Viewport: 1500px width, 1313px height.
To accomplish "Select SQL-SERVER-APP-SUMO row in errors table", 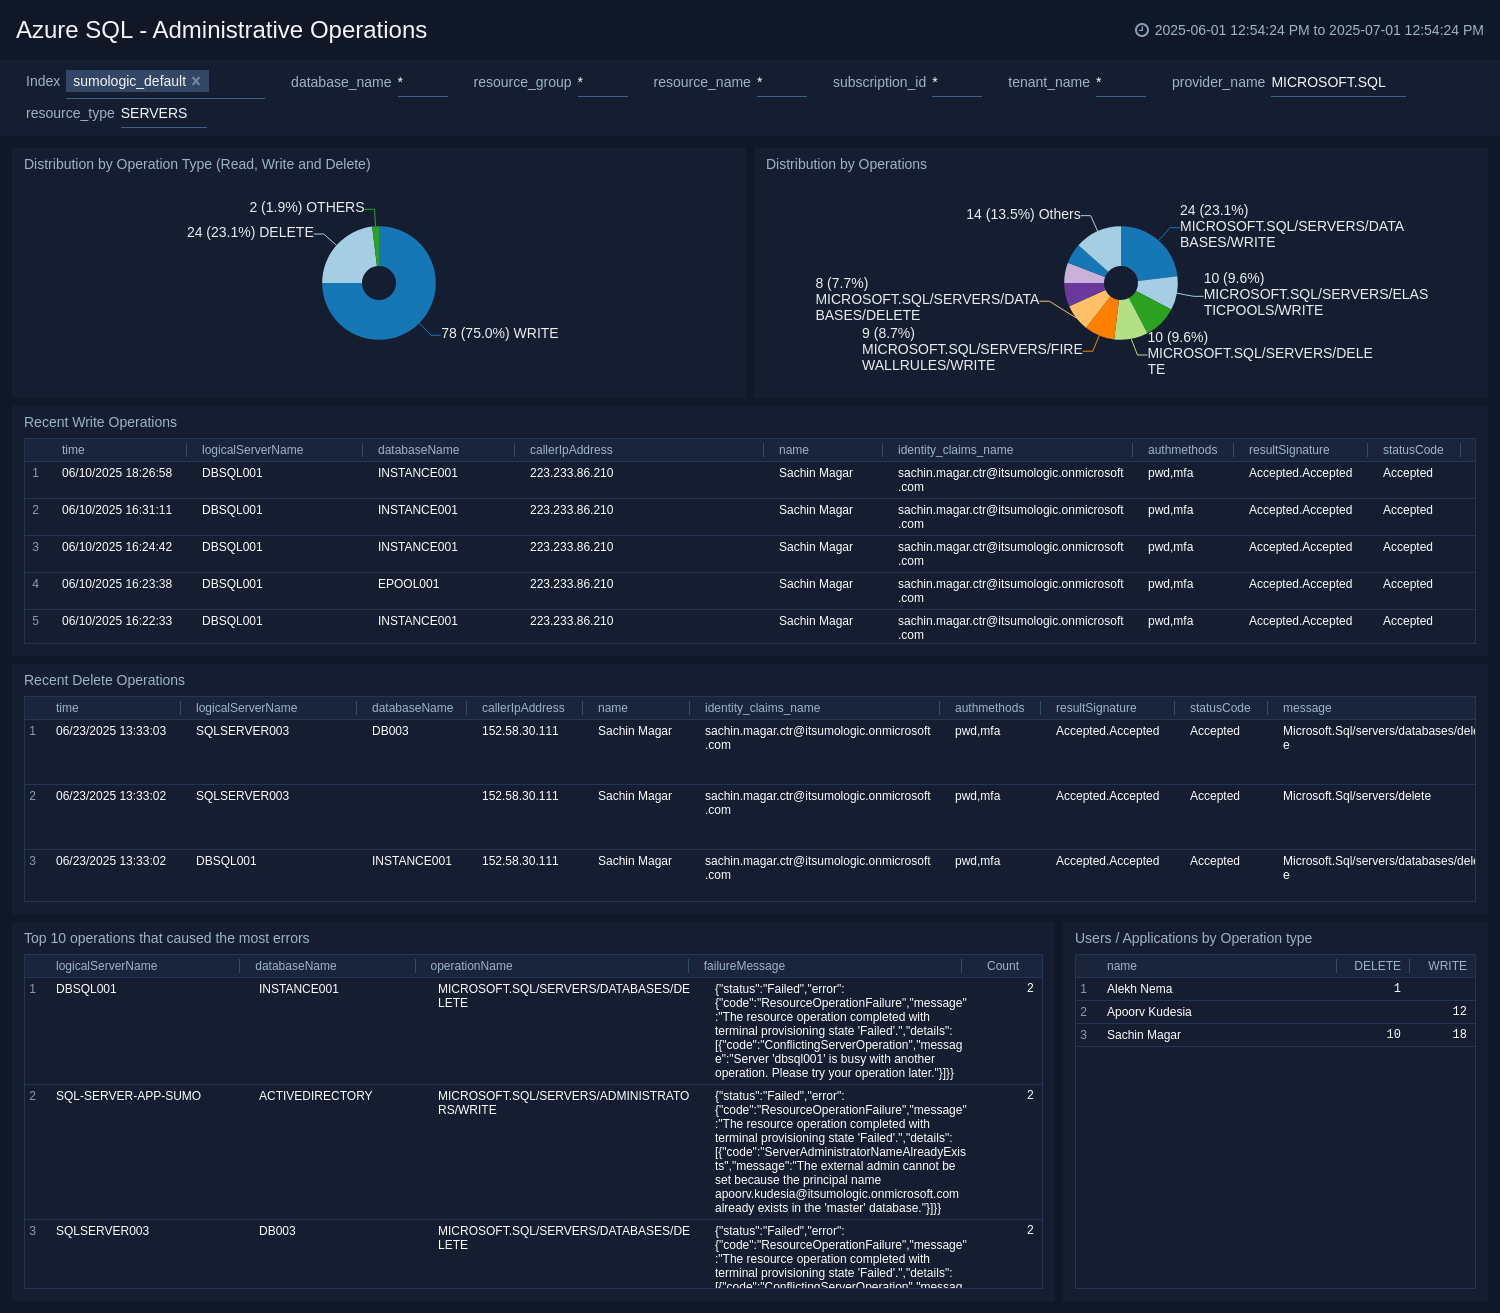I will (533, 1152).
